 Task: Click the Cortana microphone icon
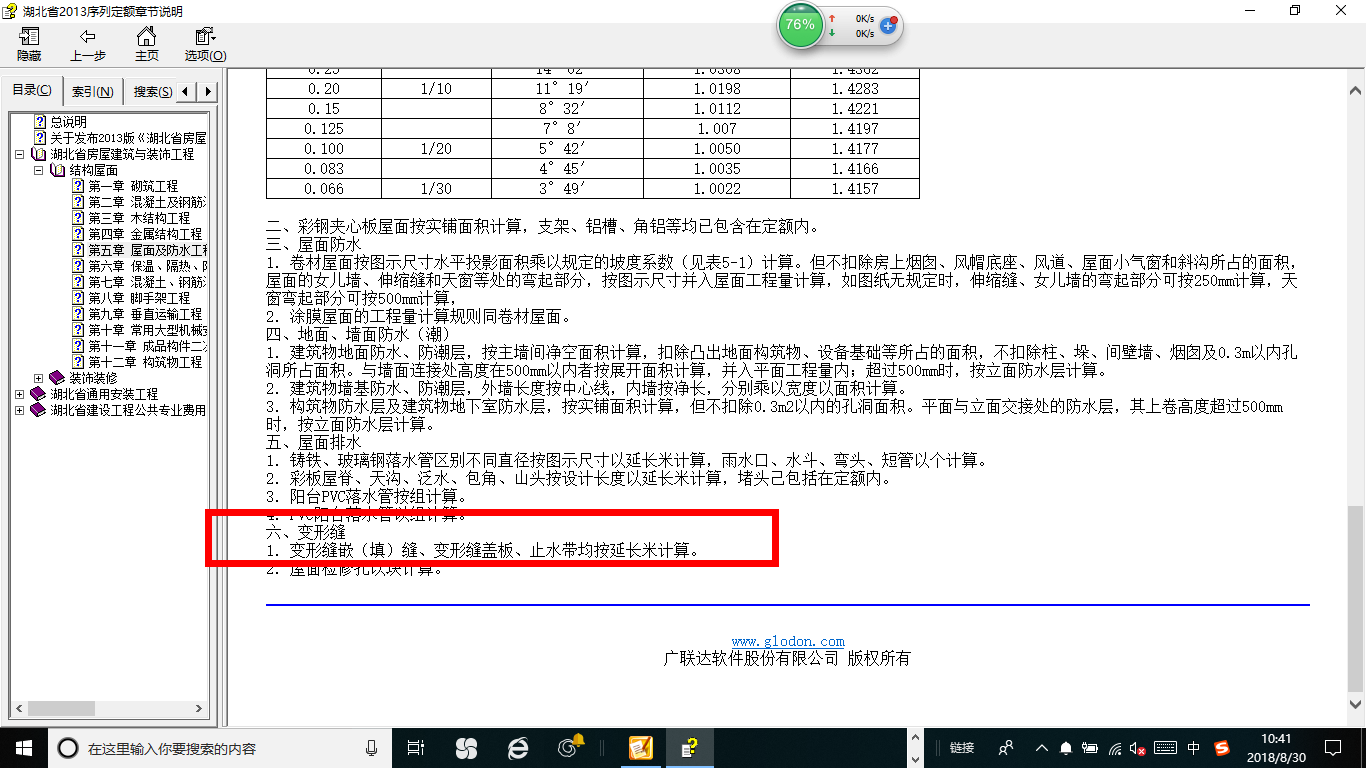pyautogui.click(x=372, y=748)
